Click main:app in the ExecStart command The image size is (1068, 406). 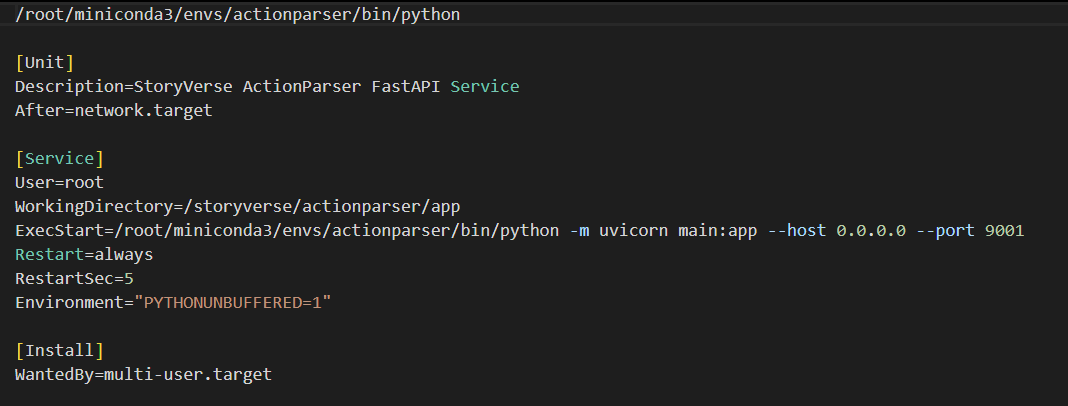(x=718, y=230)
